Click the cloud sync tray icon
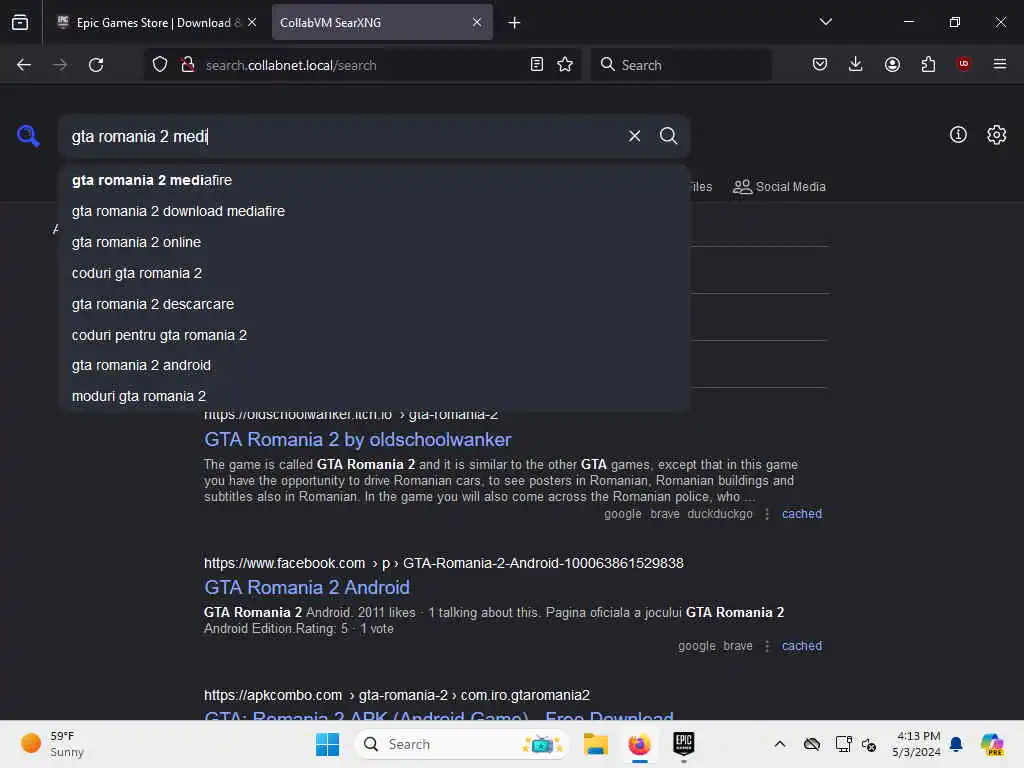 (x=812, y=744)
